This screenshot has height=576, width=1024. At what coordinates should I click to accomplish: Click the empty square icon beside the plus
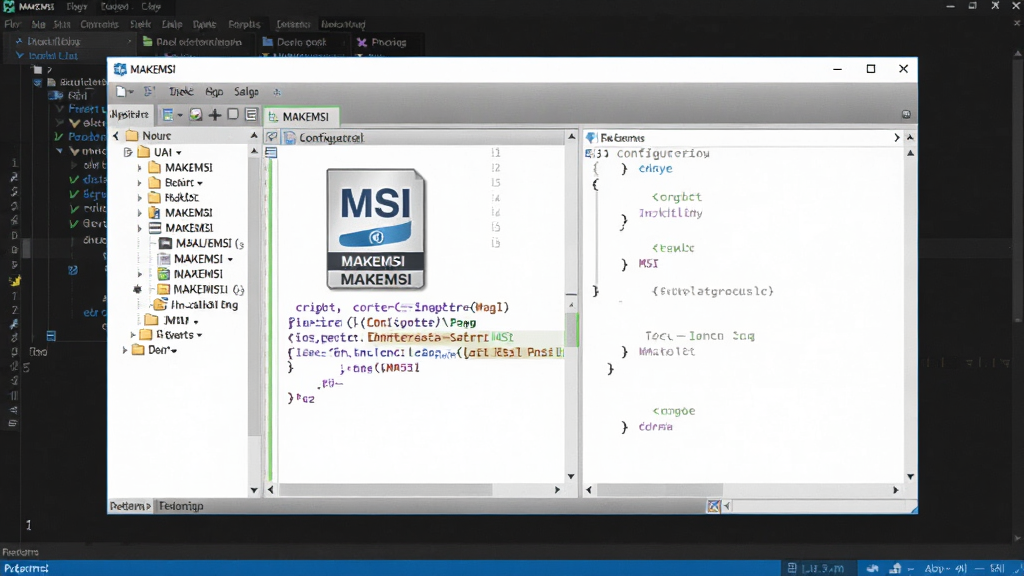(232, 114)
